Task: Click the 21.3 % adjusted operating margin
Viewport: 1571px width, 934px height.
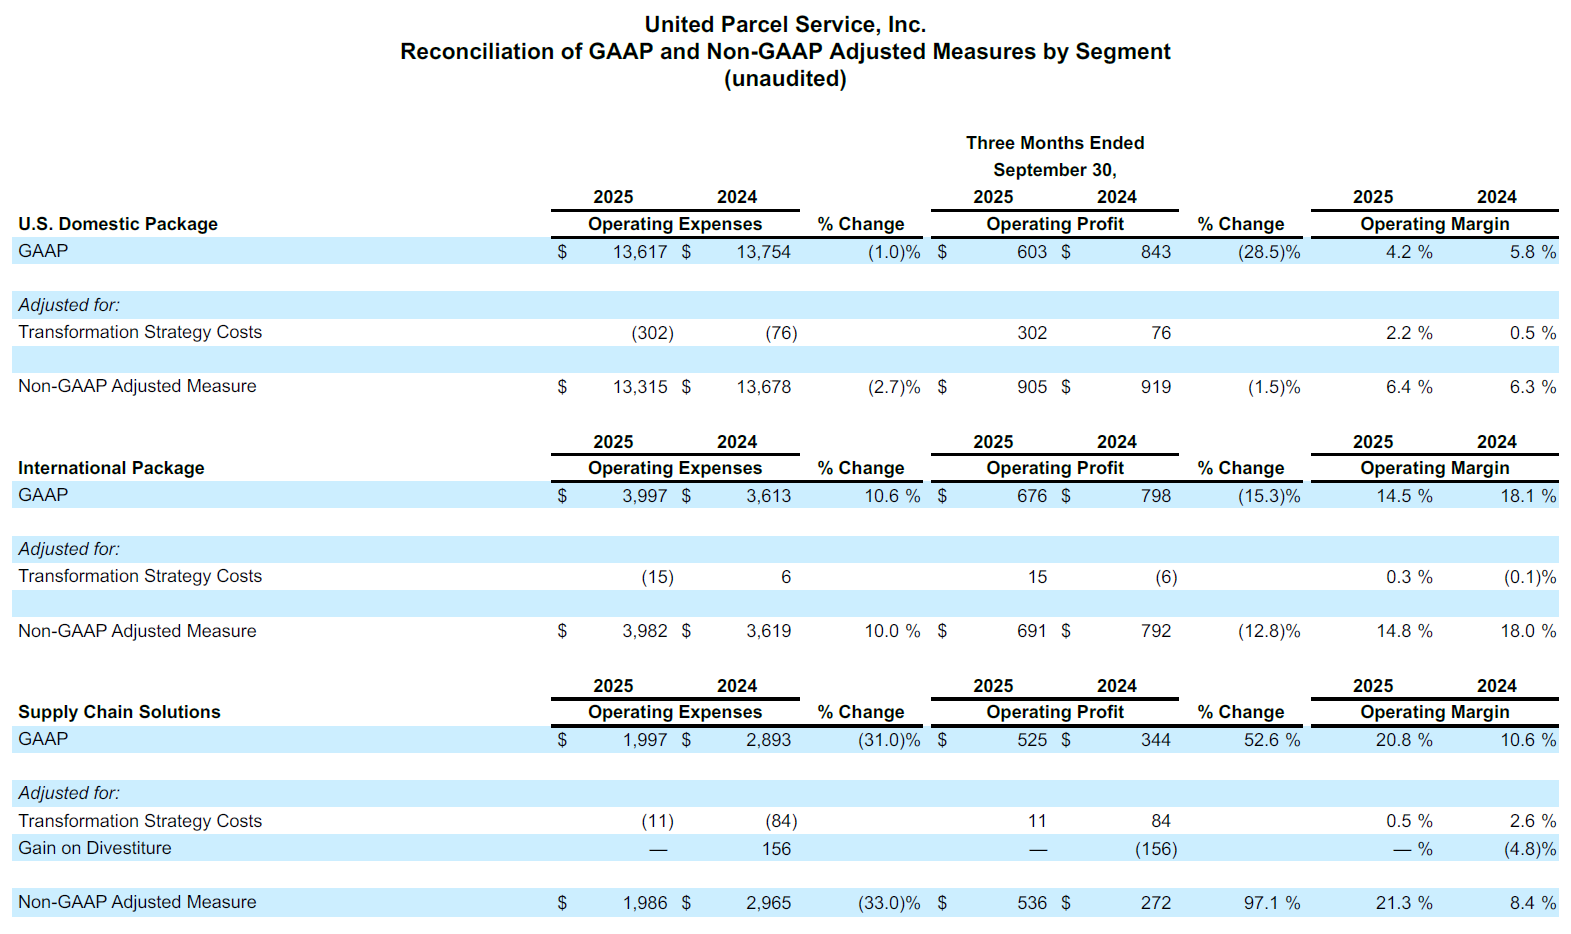Action: pyautogui.click(x=1403, y=903)
